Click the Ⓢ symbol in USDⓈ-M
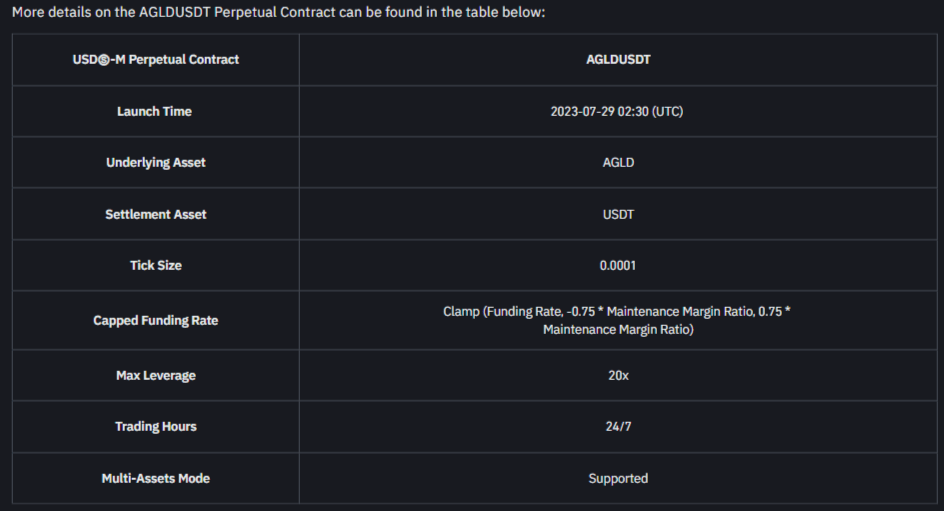This screenshot has width=944, height=511. [104, 60]
